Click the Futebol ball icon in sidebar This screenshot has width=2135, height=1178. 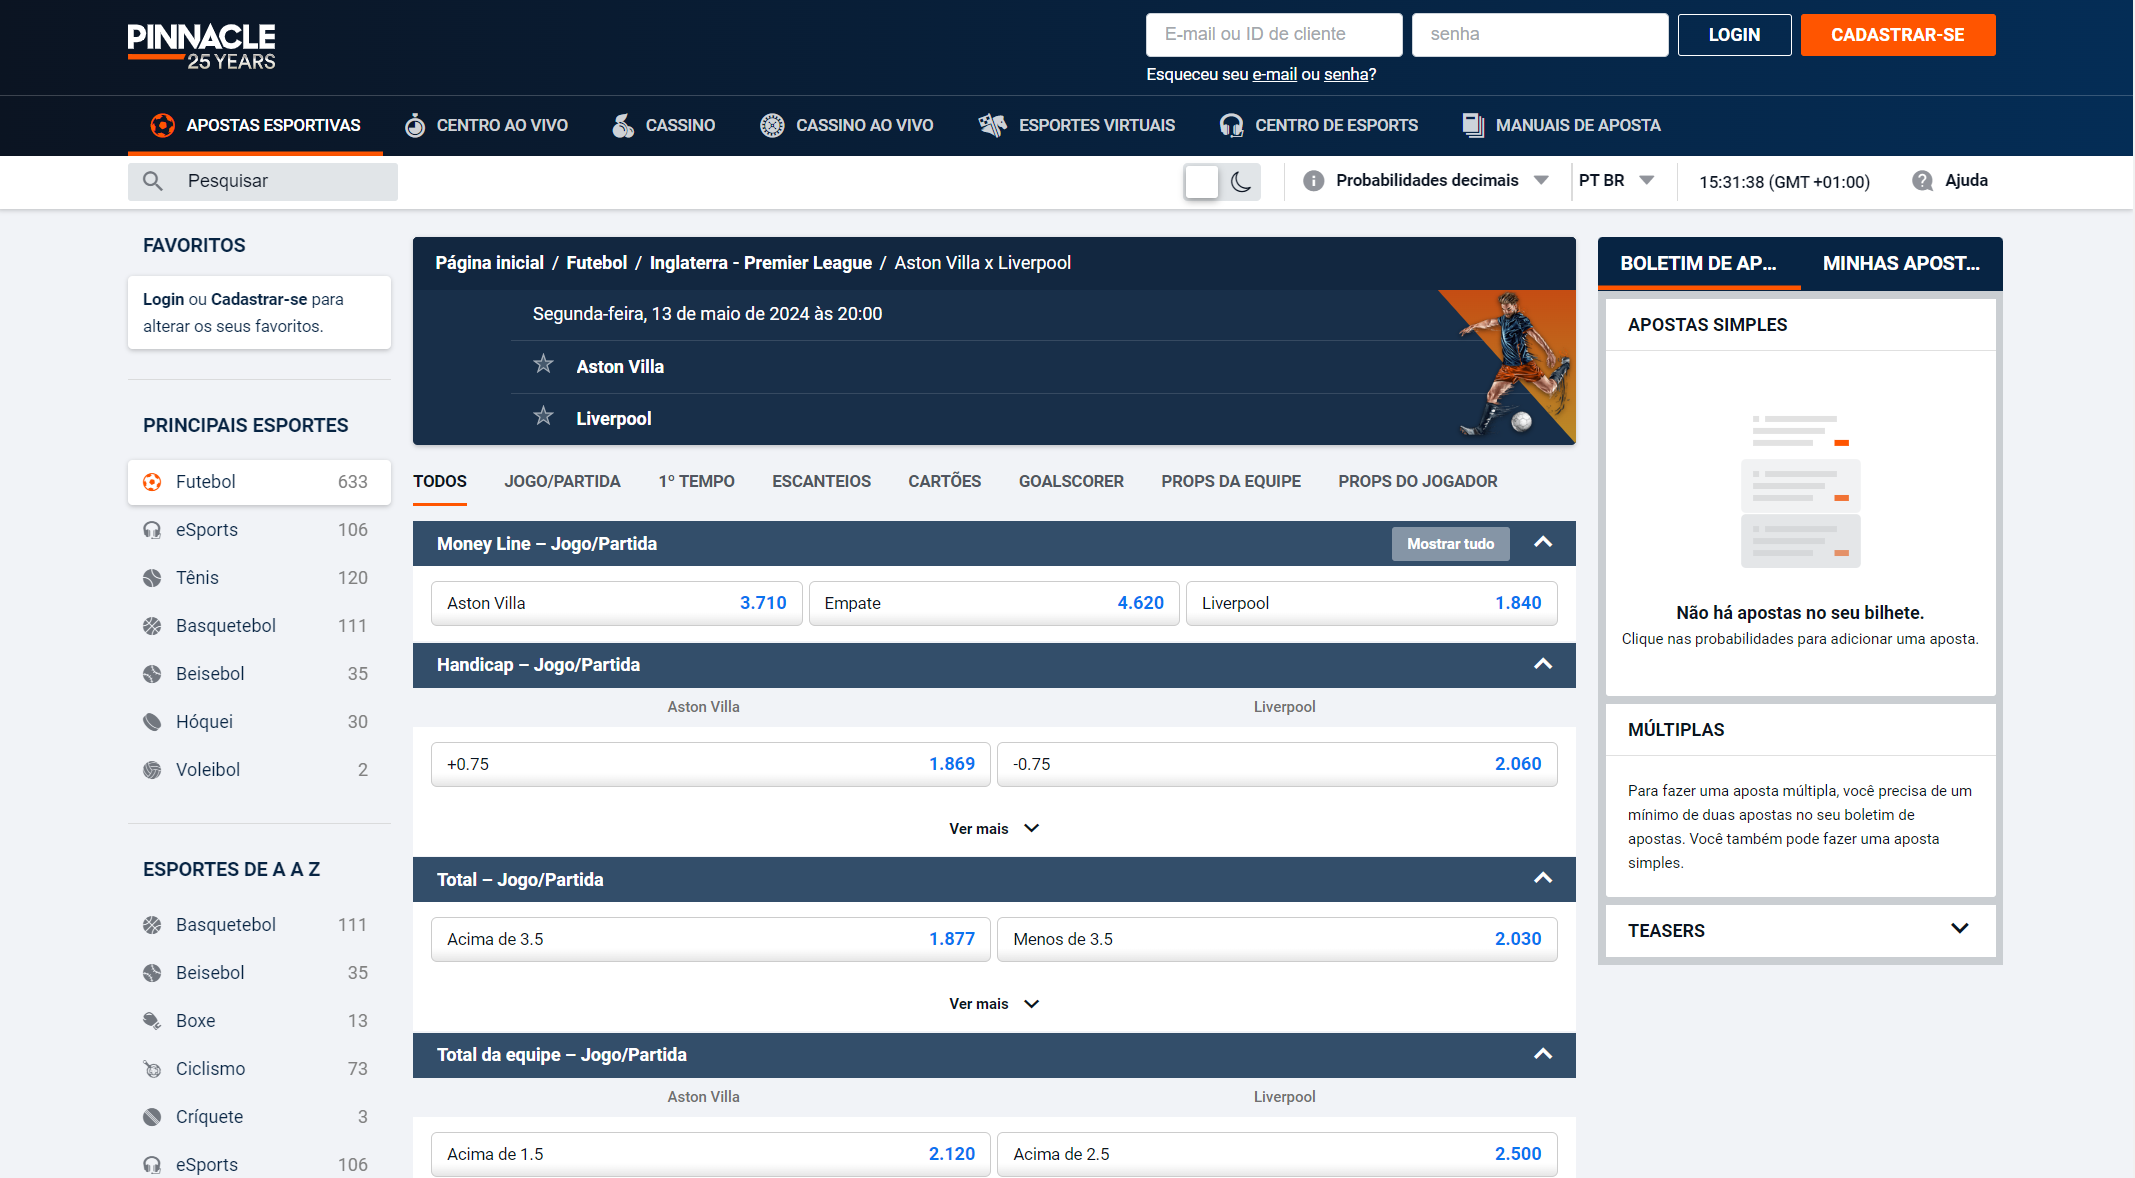coord(152,482)
